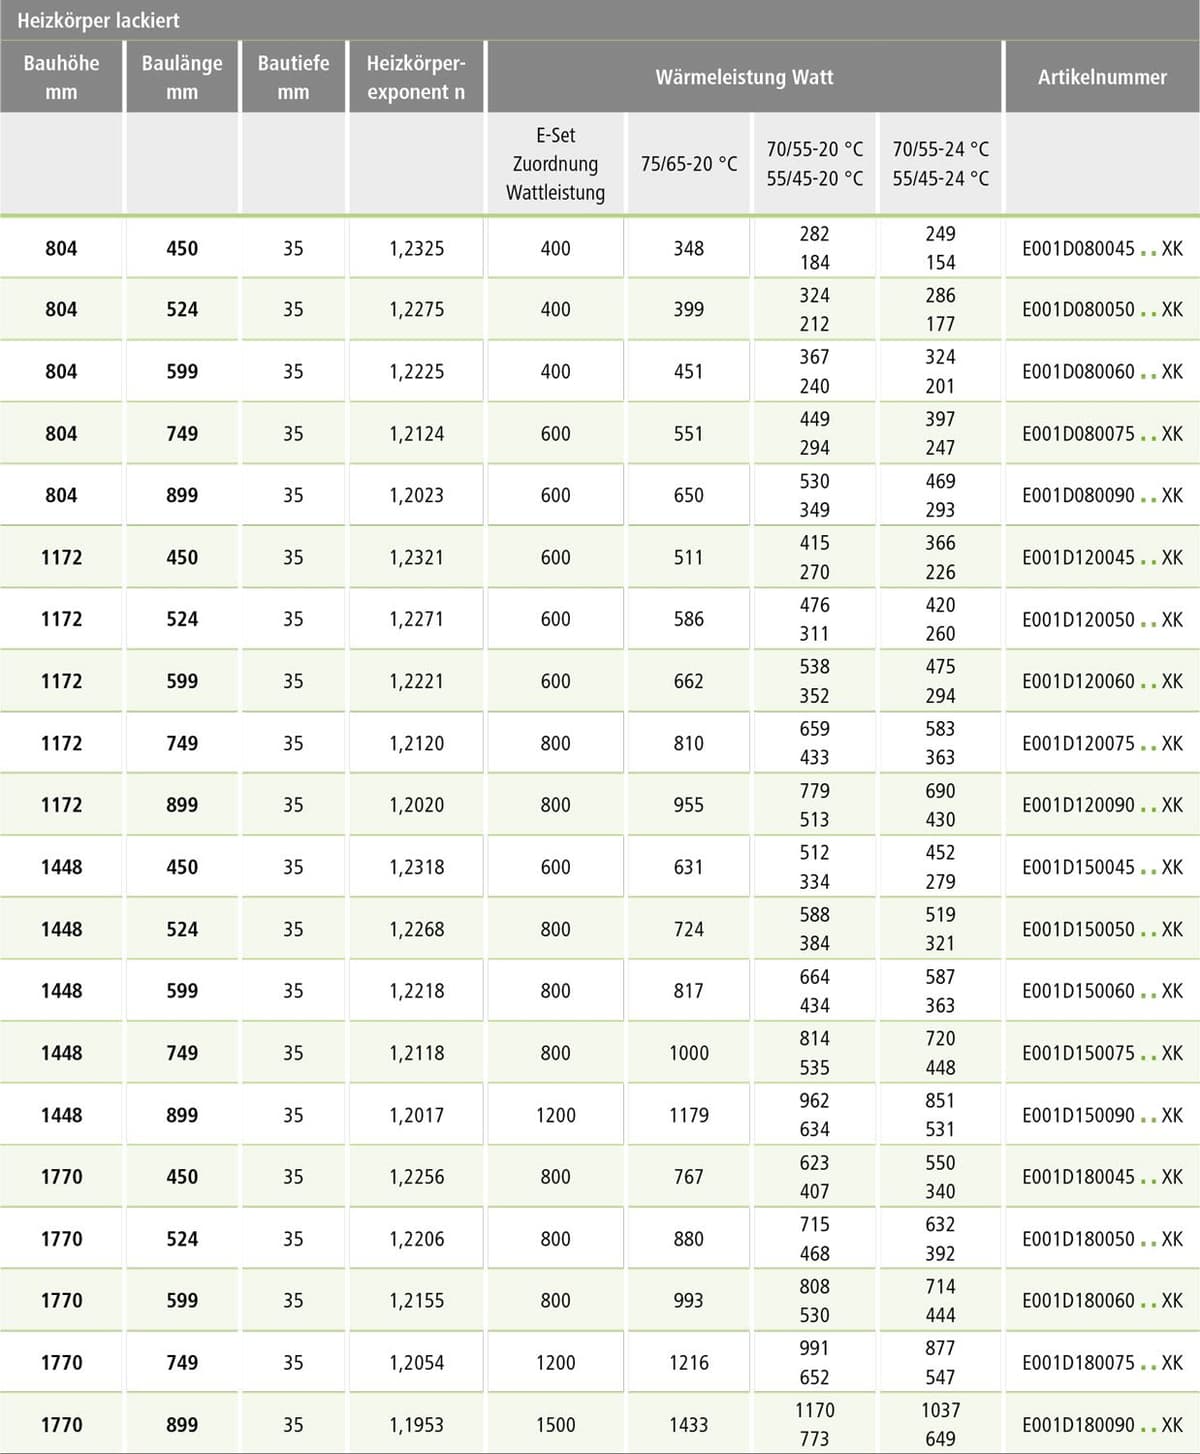1200x1454 pixels.
Task: Click the 75/65-20 °C value 1000
Action: click(x=689, y=1053)
